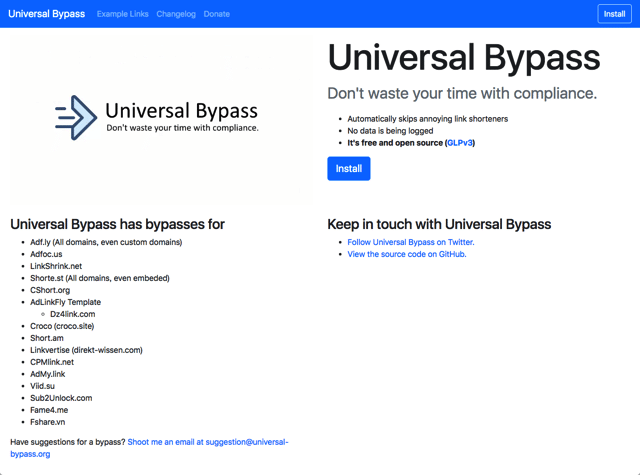Click the Shorte.st list entry

pyautogui.click(x=100, y=278)
